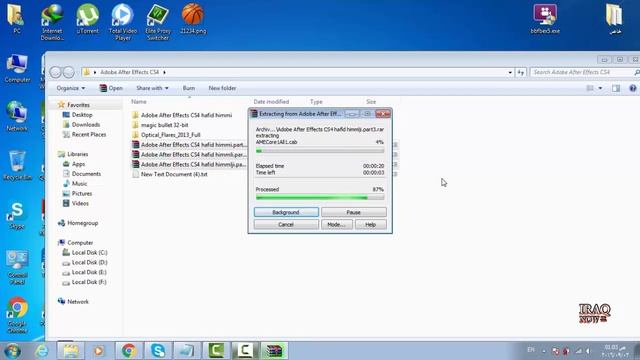Click Adobe After Effects CS4 breadcrumb
640x360 pixels.
tap(130, 72)
